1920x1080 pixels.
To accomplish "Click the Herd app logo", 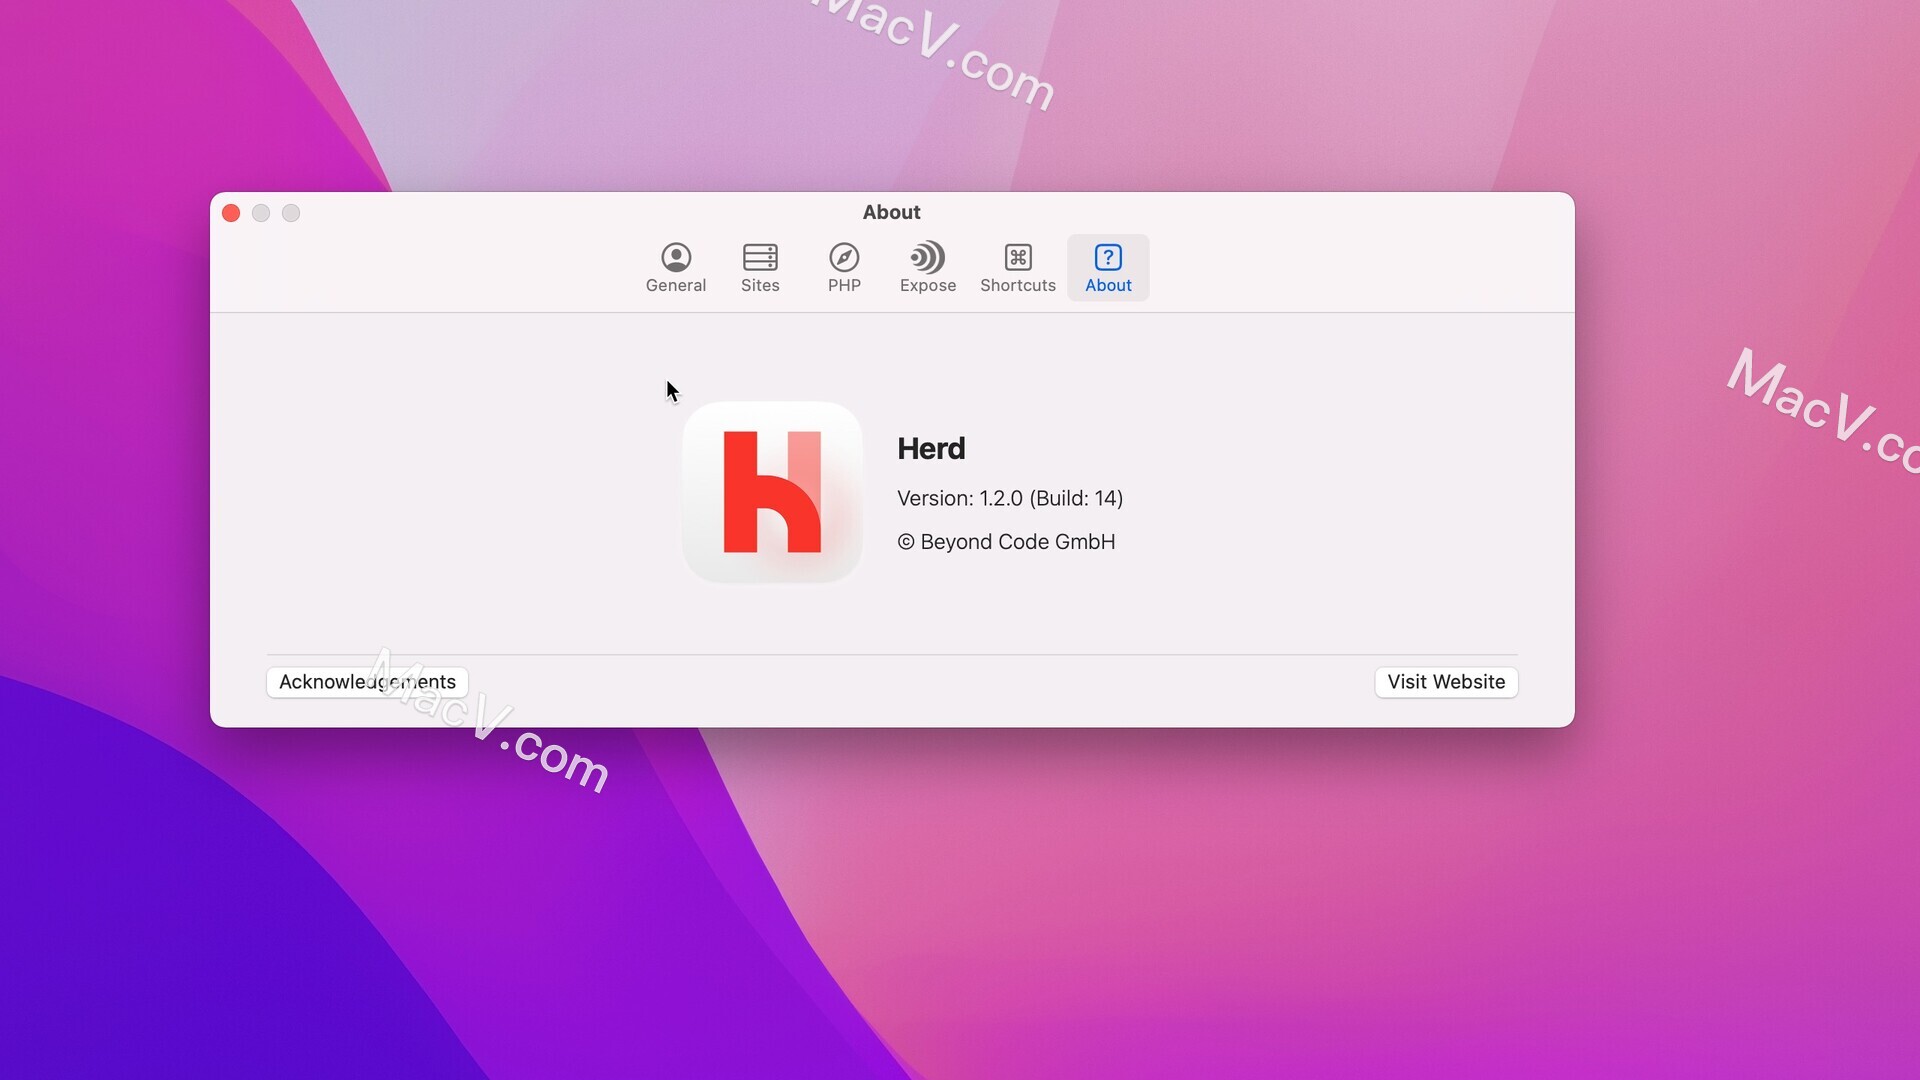I will [772, 492].
